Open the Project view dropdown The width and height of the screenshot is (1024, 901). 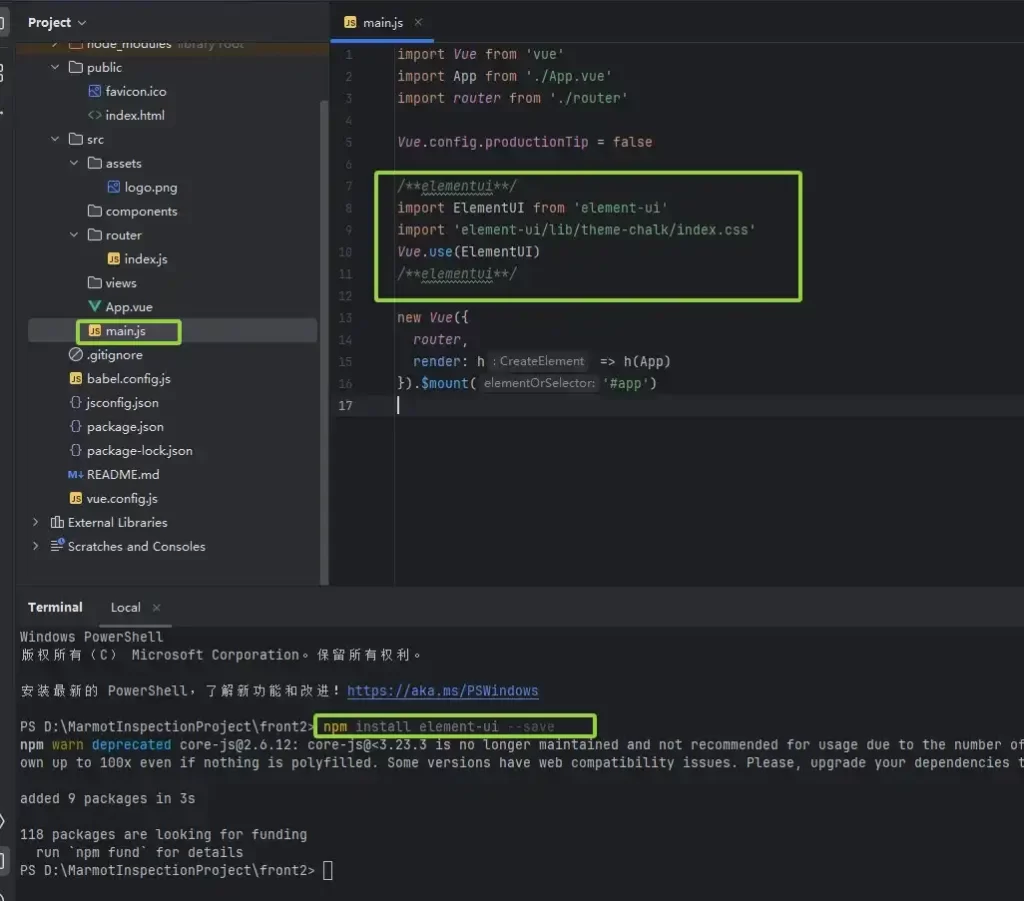(x=57, y=22)
